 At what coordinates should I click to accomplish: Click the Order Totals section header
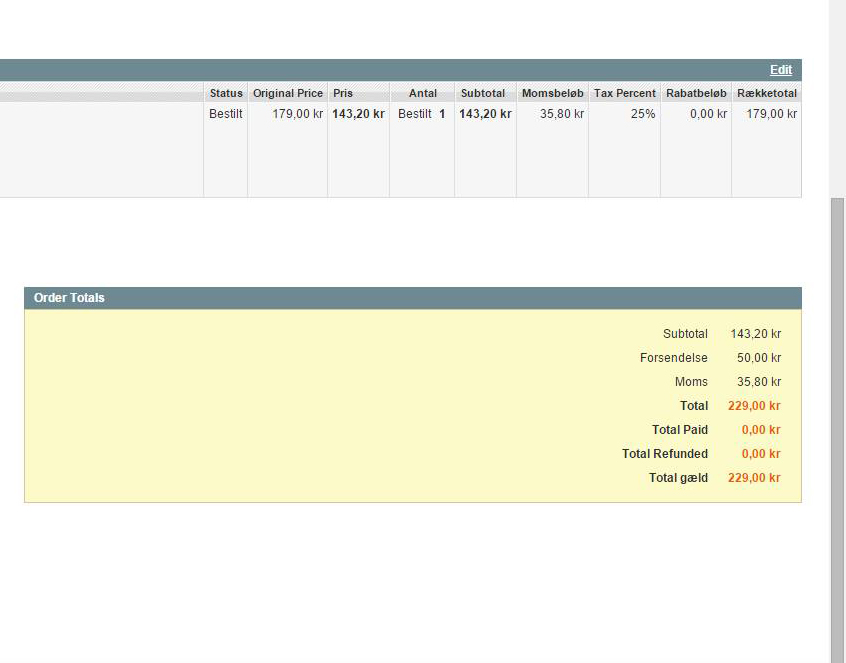[x=69, y=298]
